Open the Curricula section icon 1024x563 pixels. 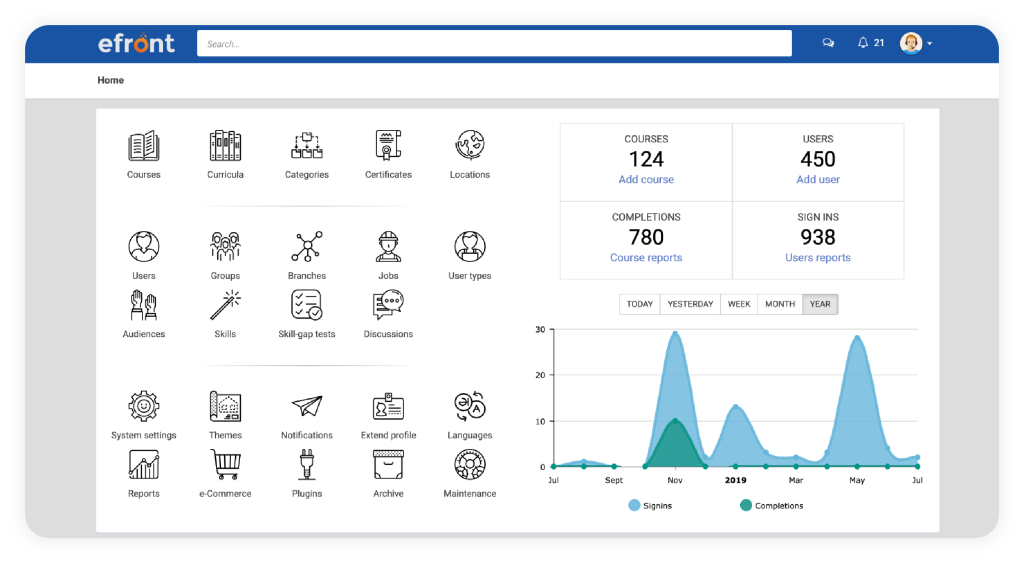[225, 147]
